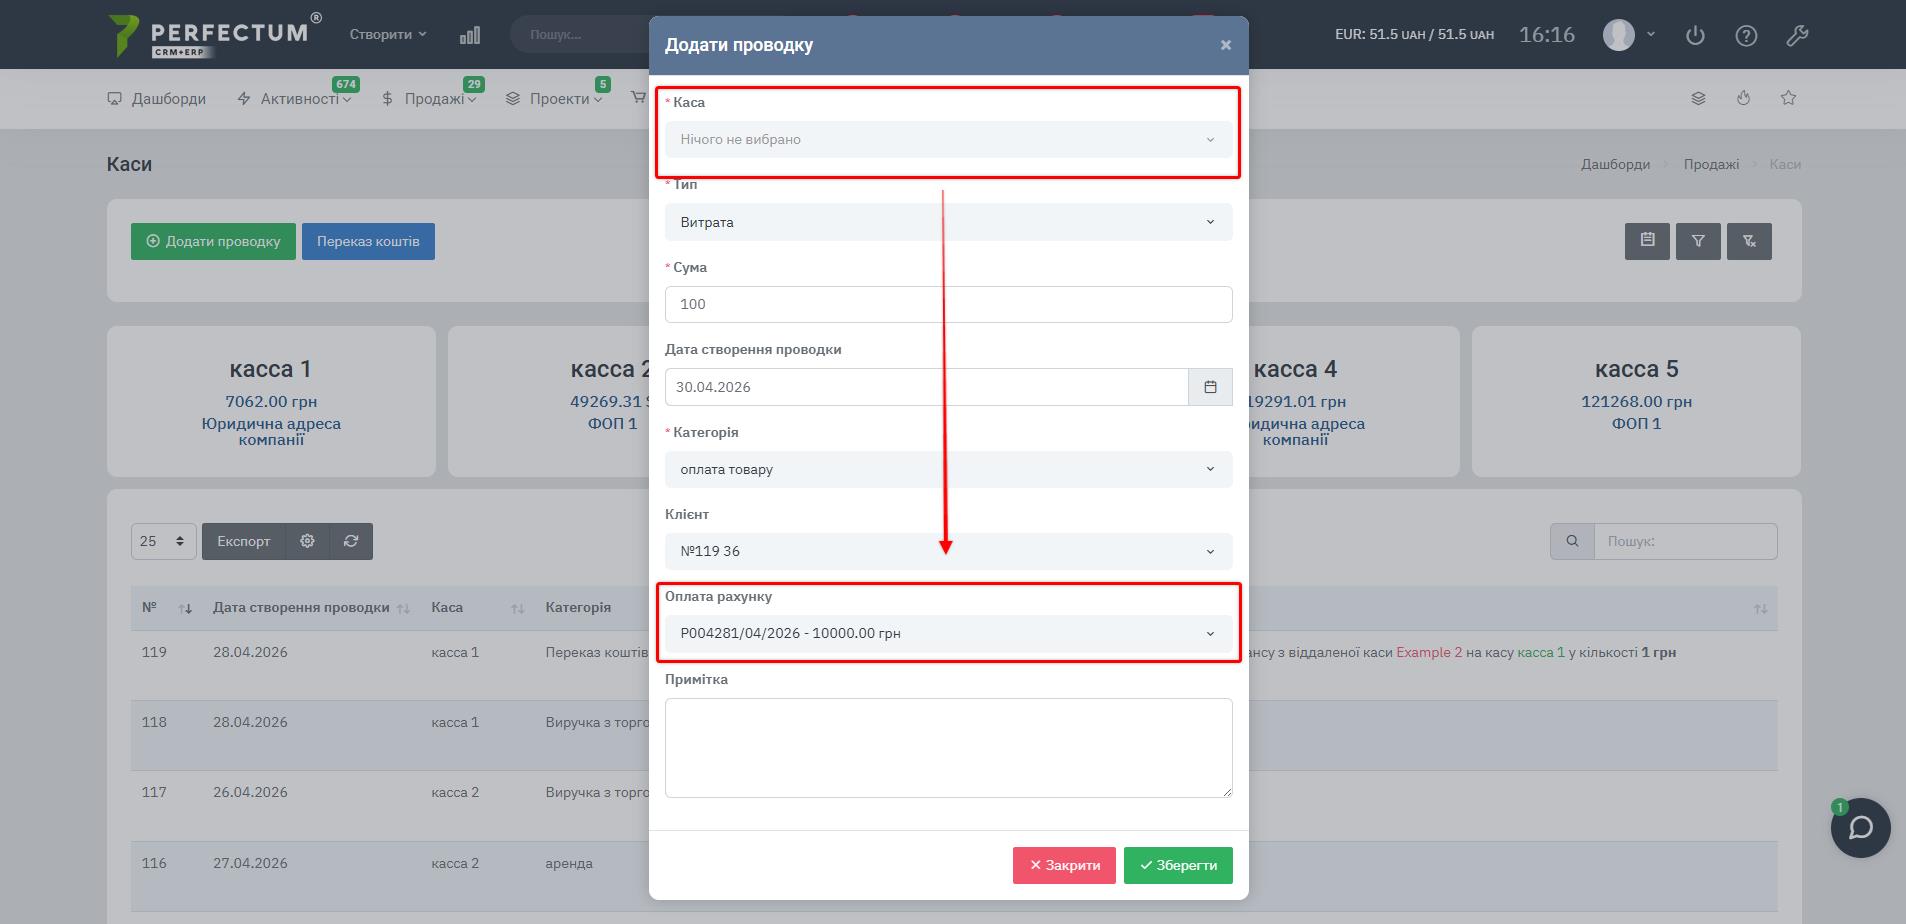Image resolution: width=1906 pixels, height=924 pixels.
Task: Click the wrench settings icon in header
Action: tap(1797, 36)
